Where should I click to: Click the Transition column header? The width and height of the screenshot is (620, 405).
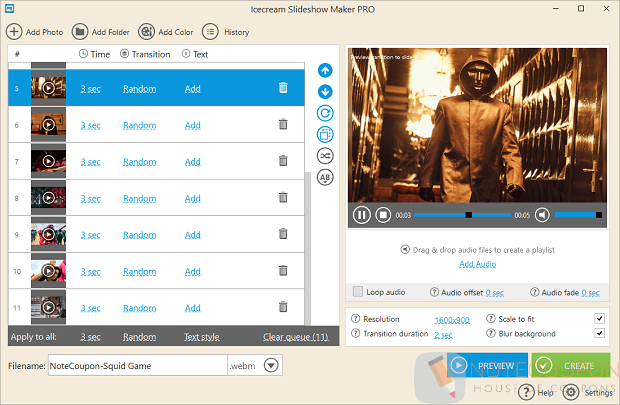coord(145,54)
